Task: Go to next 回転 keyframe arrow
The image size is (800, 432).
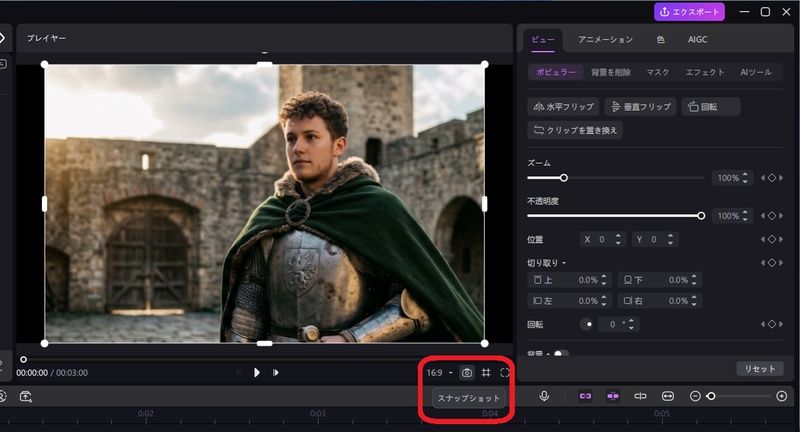Action: tap(781, 324)
